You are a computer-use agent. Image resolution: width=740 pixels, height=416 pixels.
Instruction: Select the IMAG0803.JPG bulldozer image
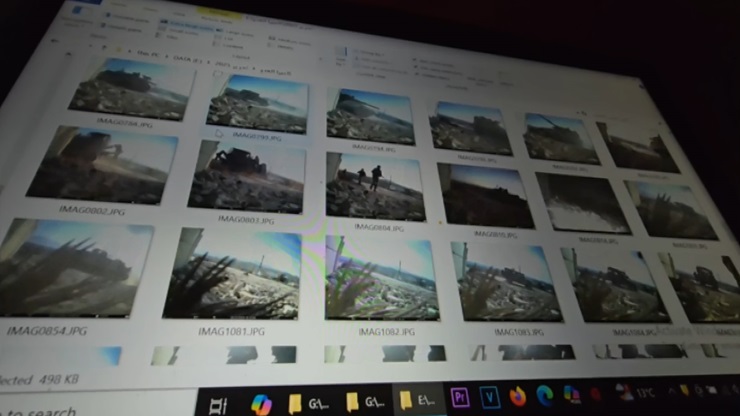coord(248,176)
